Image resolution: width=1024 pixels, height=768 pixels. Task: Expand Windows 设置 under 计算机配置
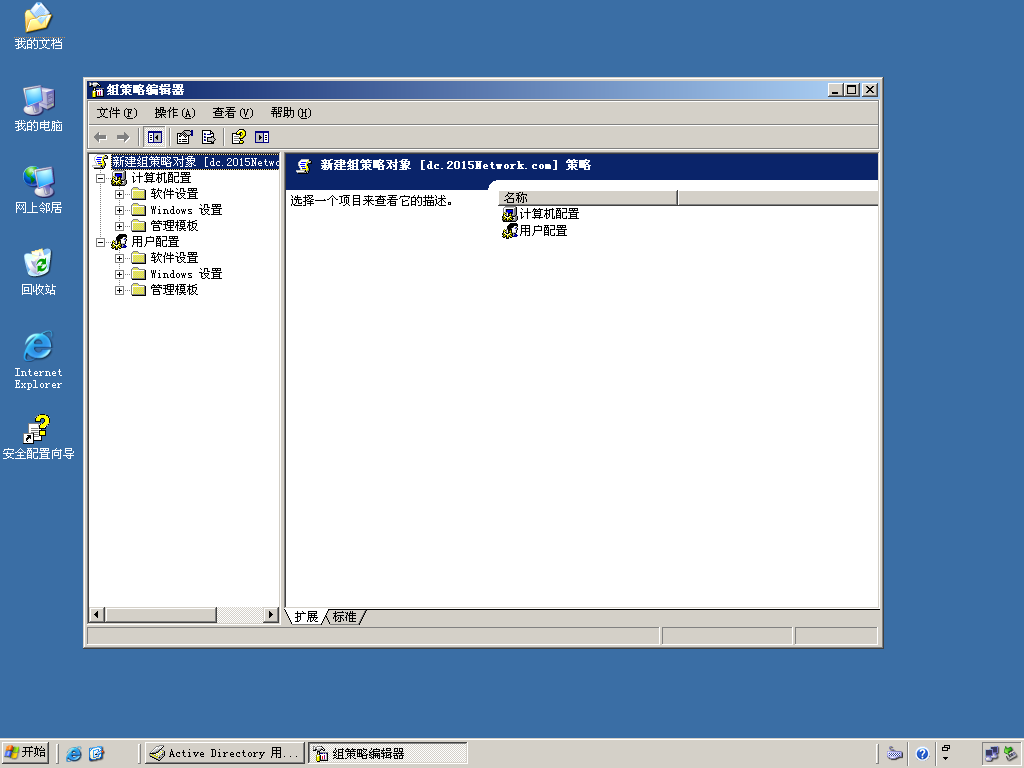[120, 210]
